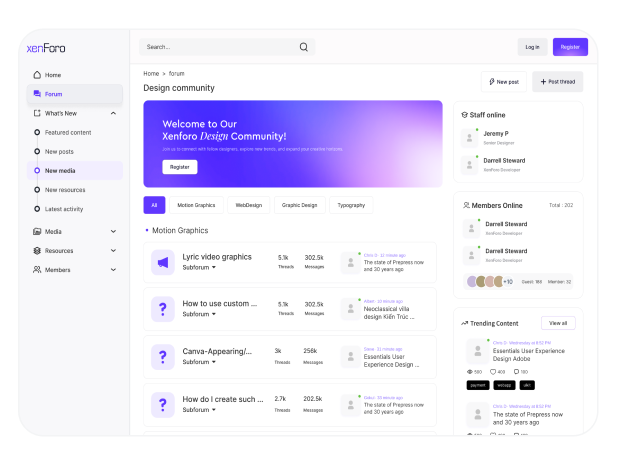Click the Media icon in sidebar
This screenshot has width=618, height=464.
[x=37, y=231]
